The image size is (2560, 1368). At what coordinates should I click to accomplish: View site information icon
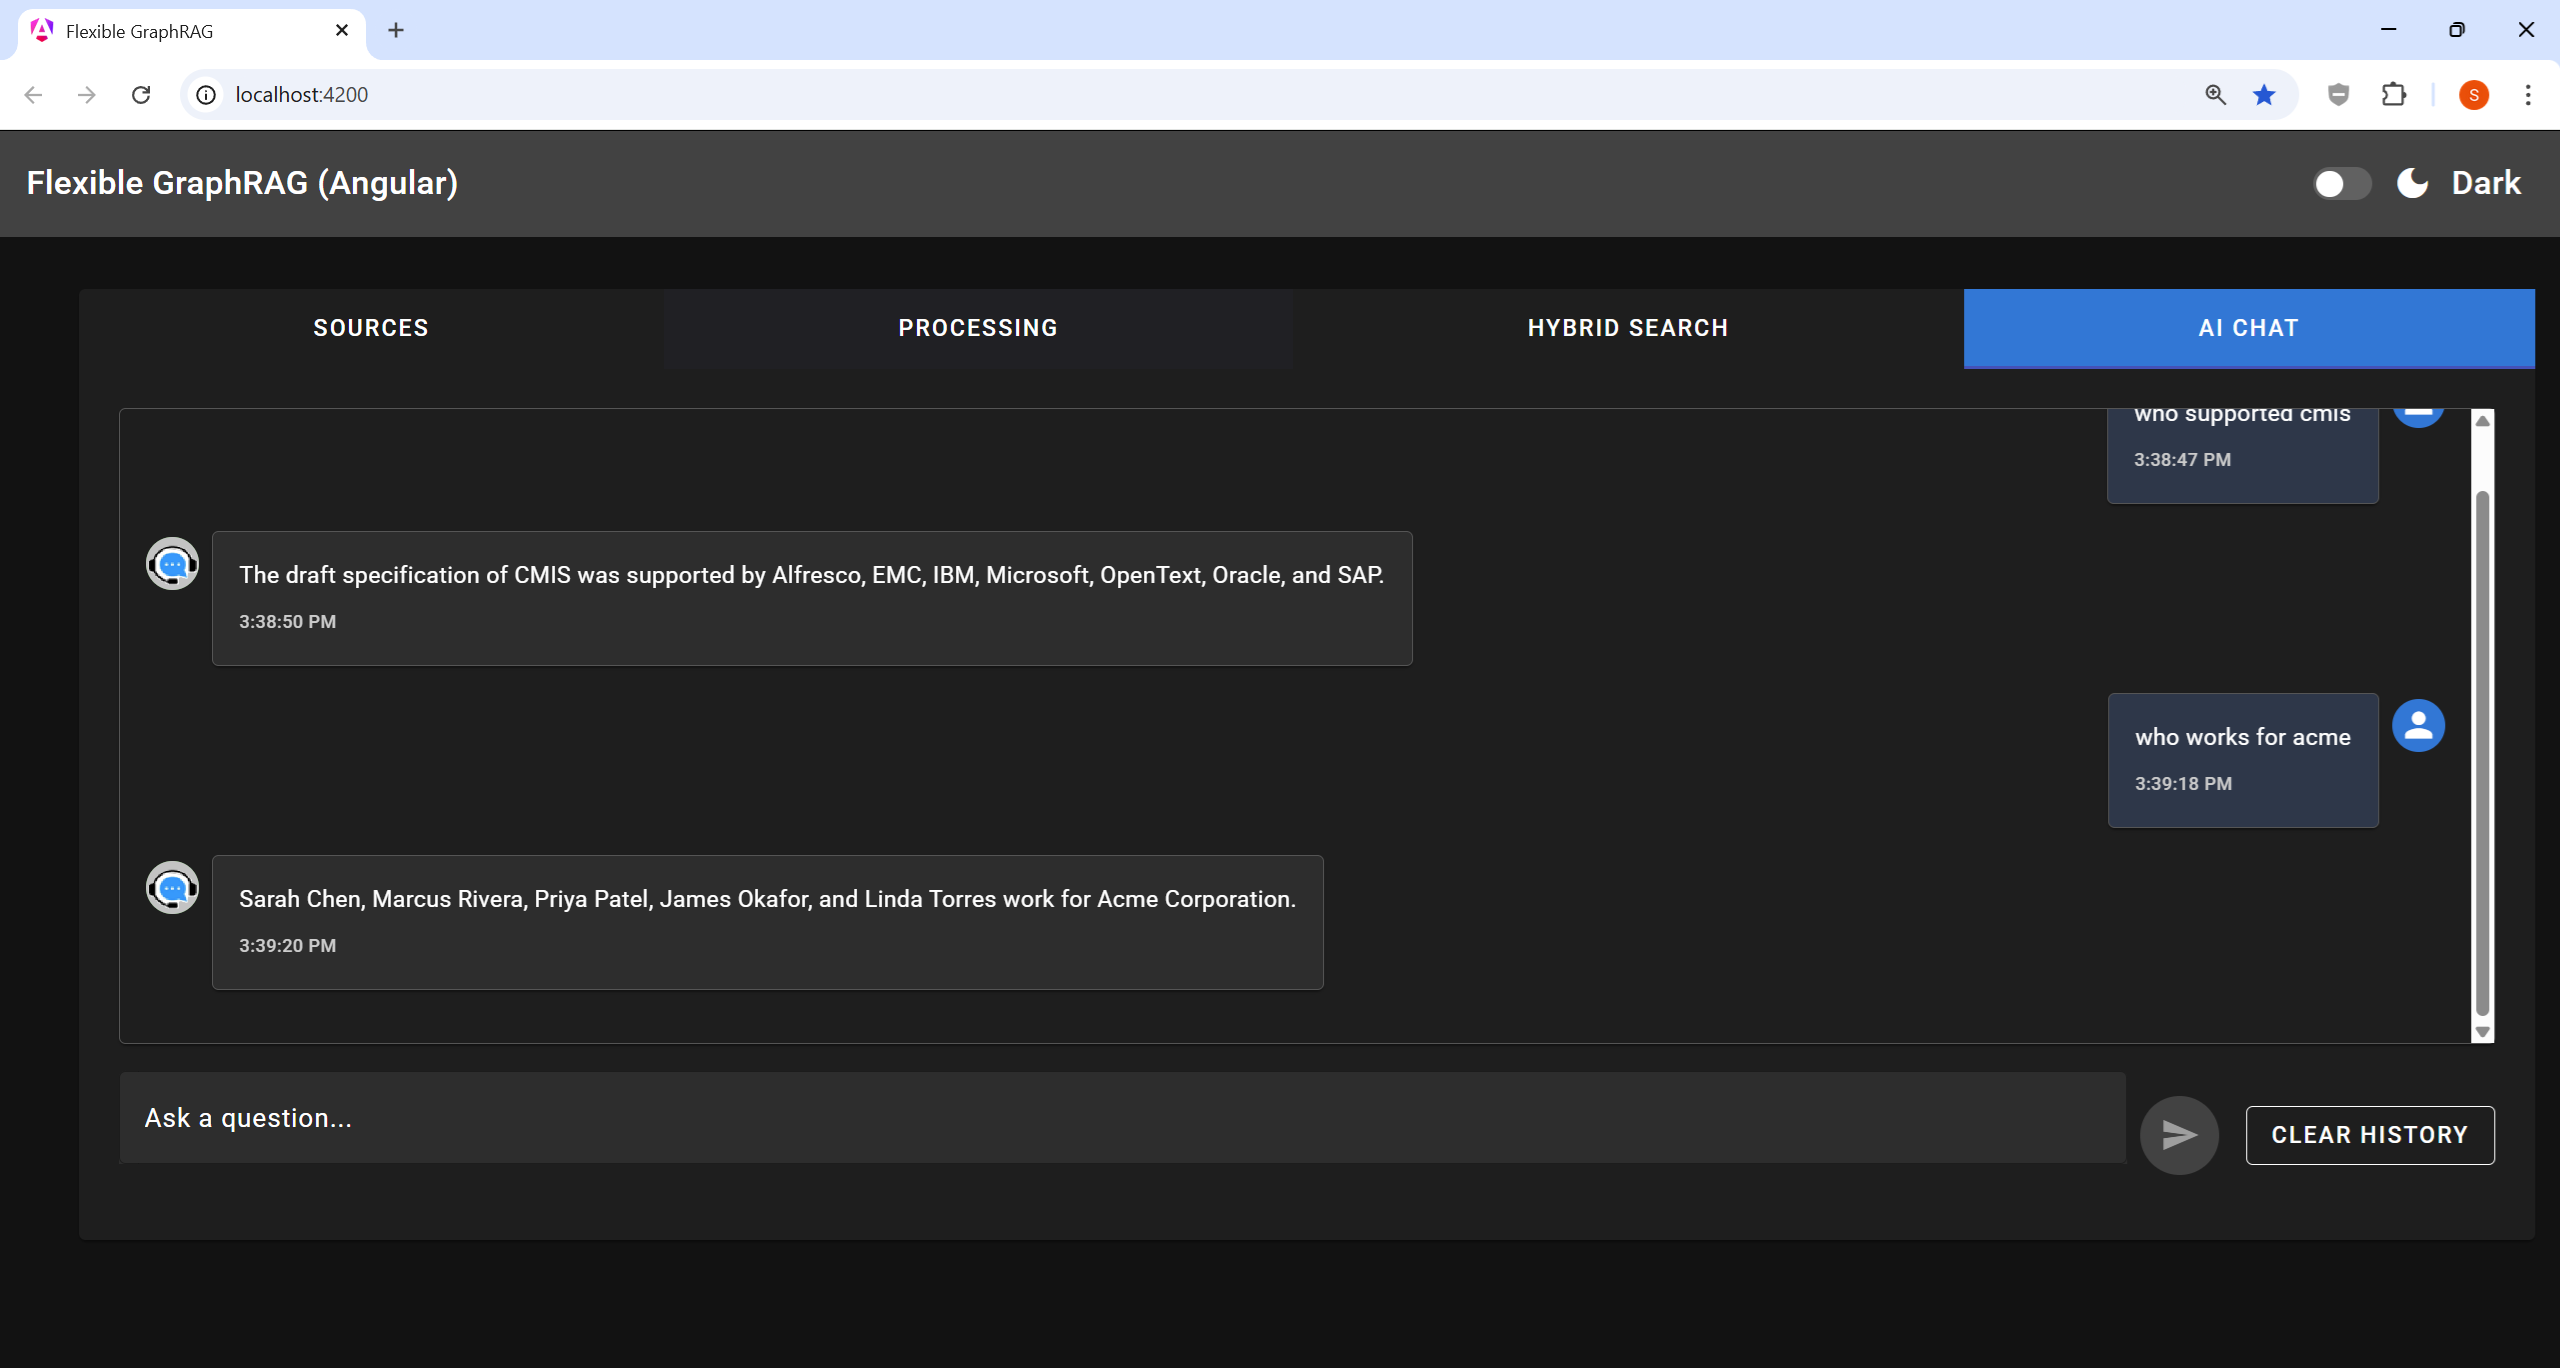tap(206, 95)
